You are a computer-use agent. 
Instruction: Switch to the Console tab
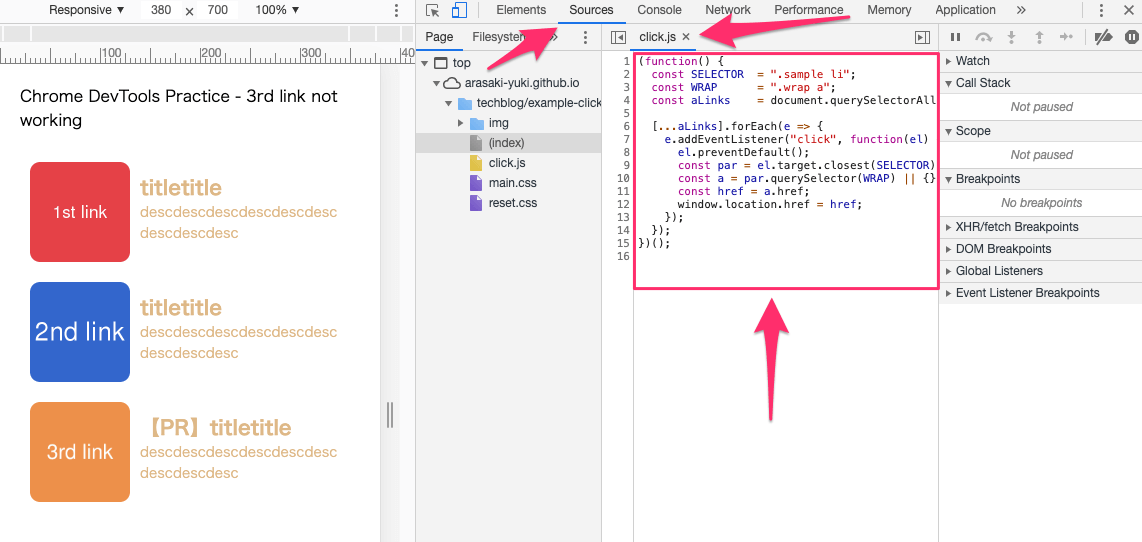(x=659, y=10)
